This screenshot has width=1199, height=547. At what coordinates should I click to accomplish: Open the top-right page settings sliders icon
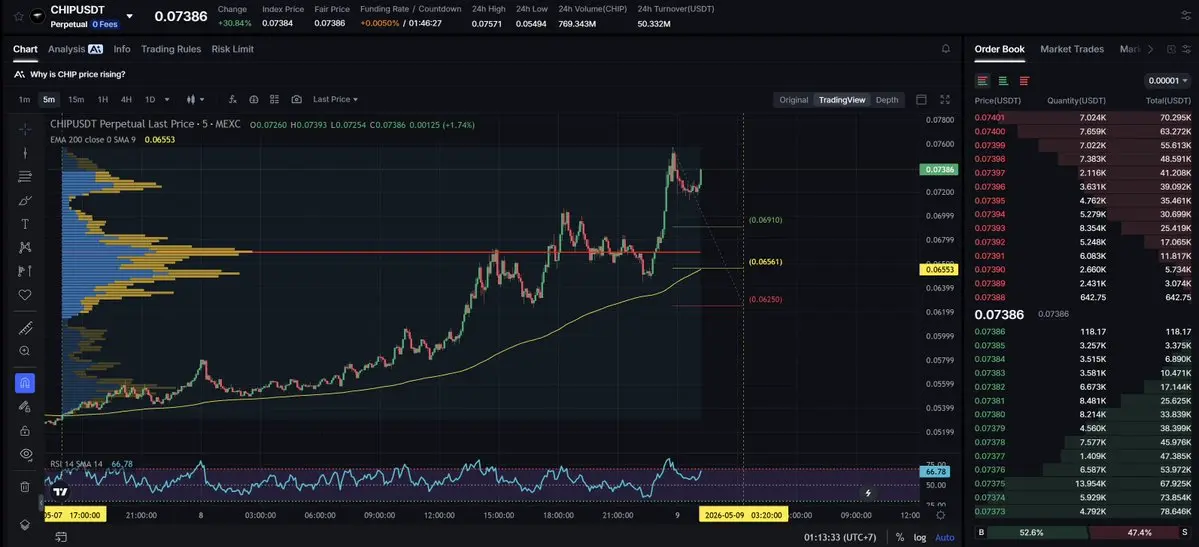pos(1186,15)
